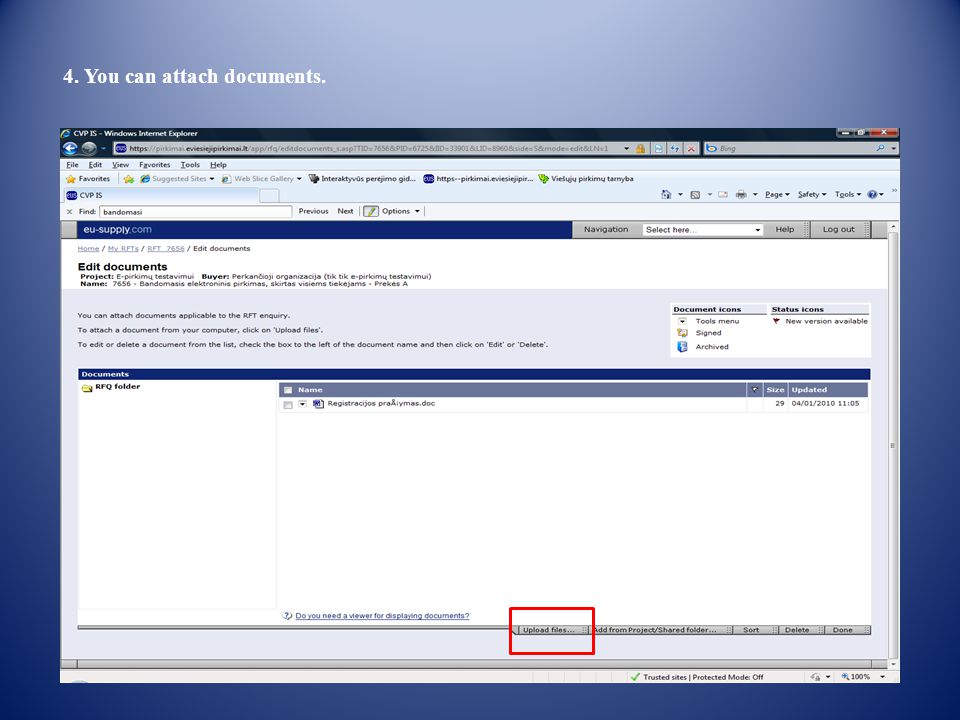Click the browser Forward arrow button

[x=89, y=148]
